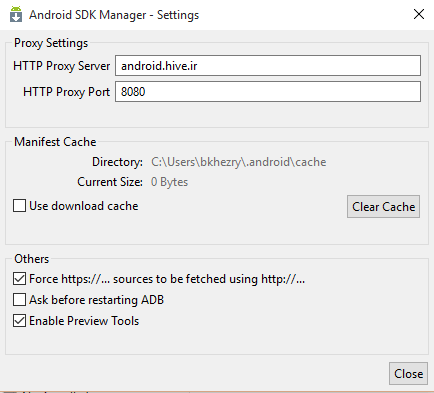Click the Close button
The height and width of the screenshot is (393, 434).
pyautogui.click(x=408, y=374)
